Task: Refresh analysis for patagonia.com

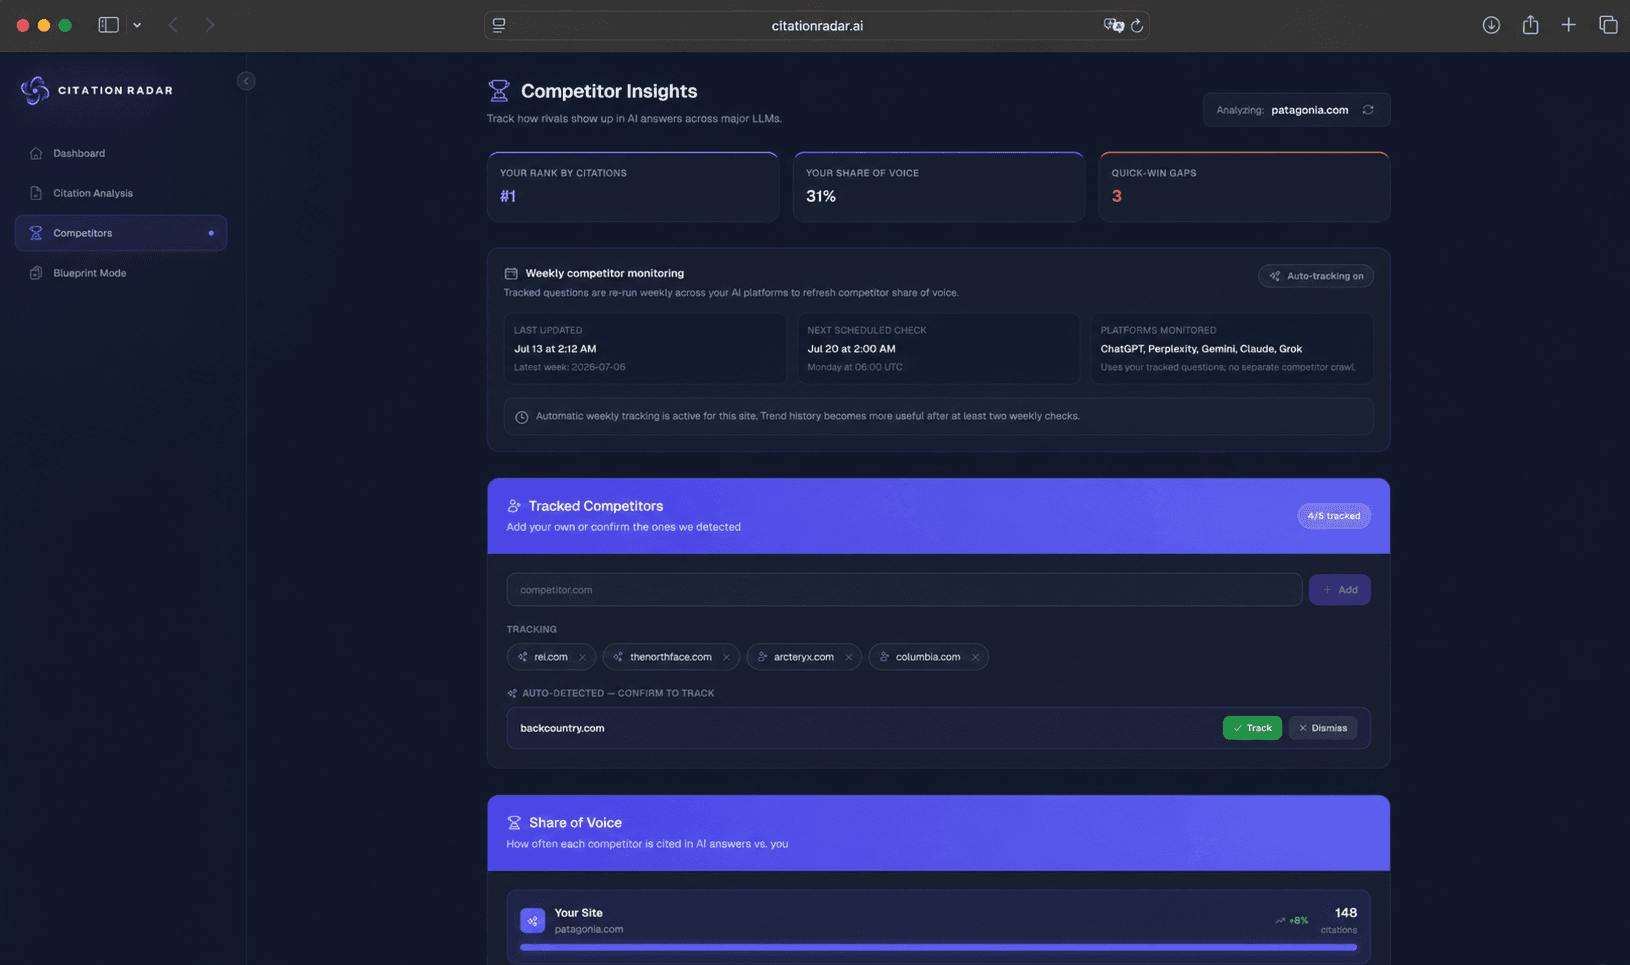Action: point(1368,110)
